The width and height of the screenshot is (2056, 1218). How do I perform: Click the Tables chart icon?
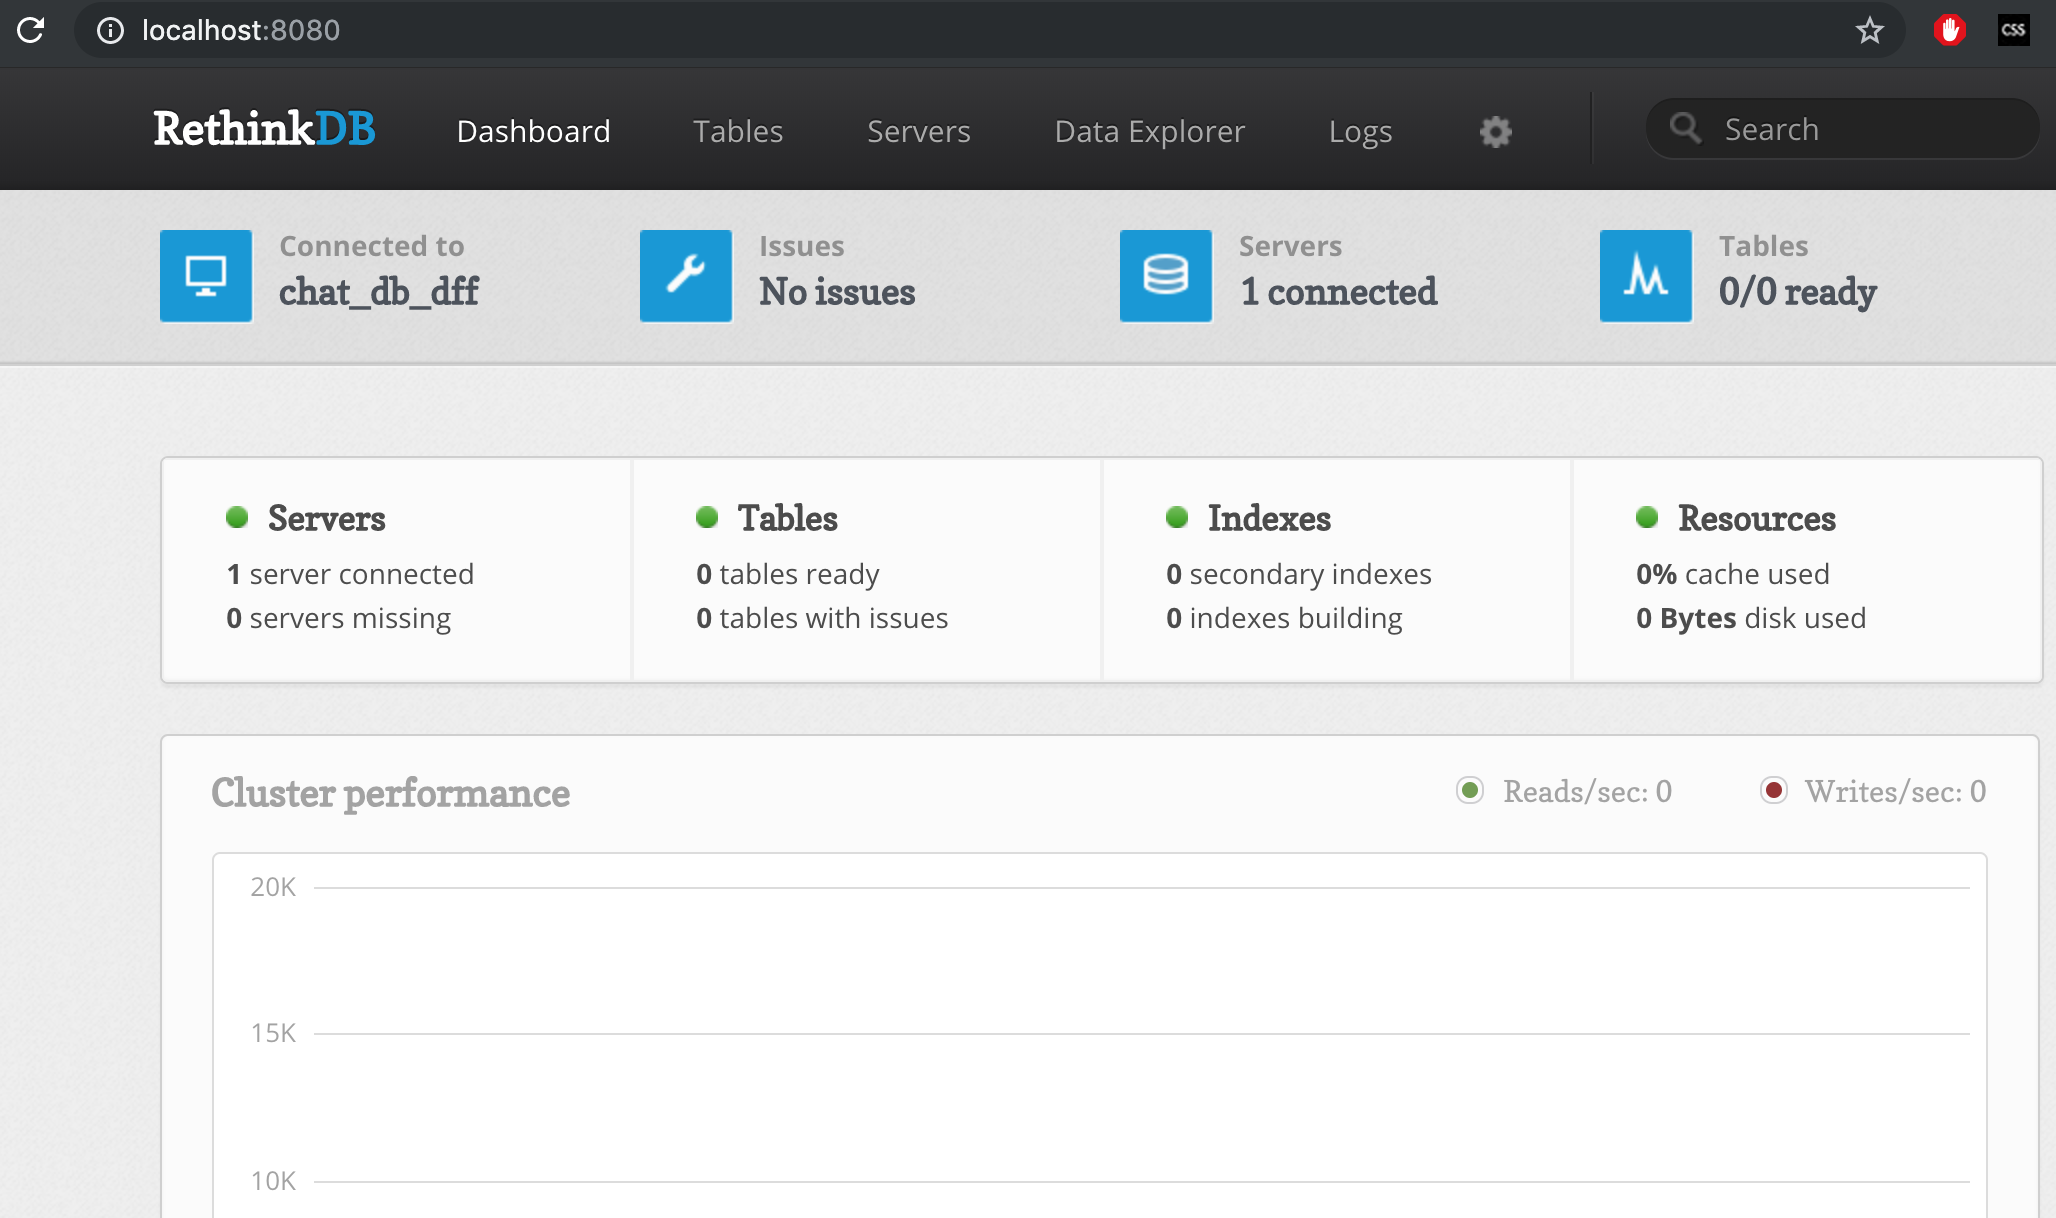point(1646,276)
